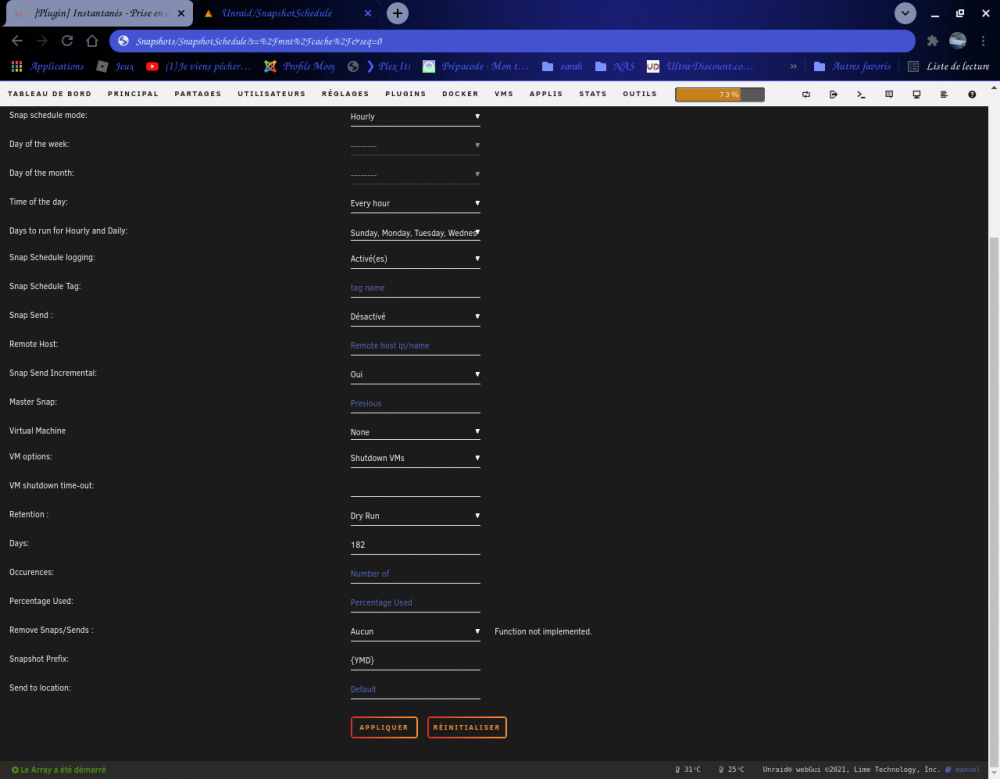
Task: Open Remove Snaps/Sends dropdown Aucun
Action: pos(415,632)
